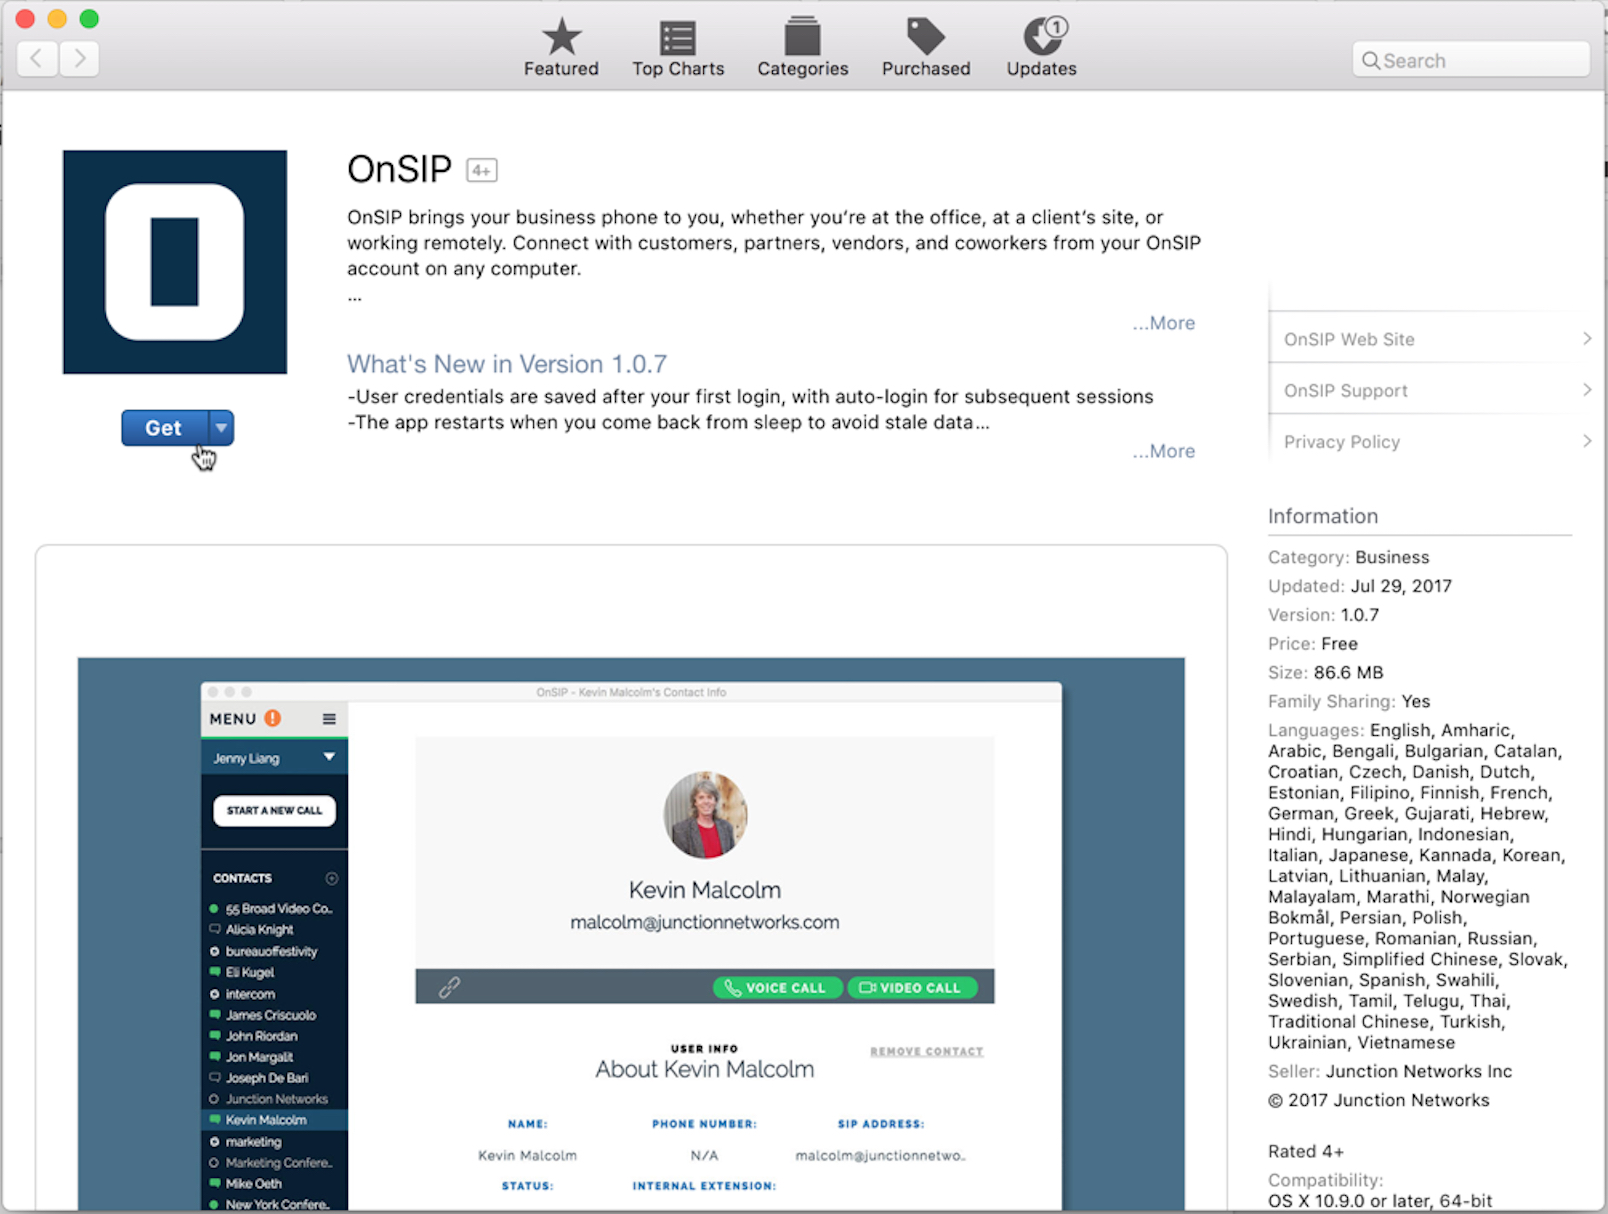1608x1214 pixels.
Task: Click the VIDEO CALL button in the screenshot
Action: (912, 987)
